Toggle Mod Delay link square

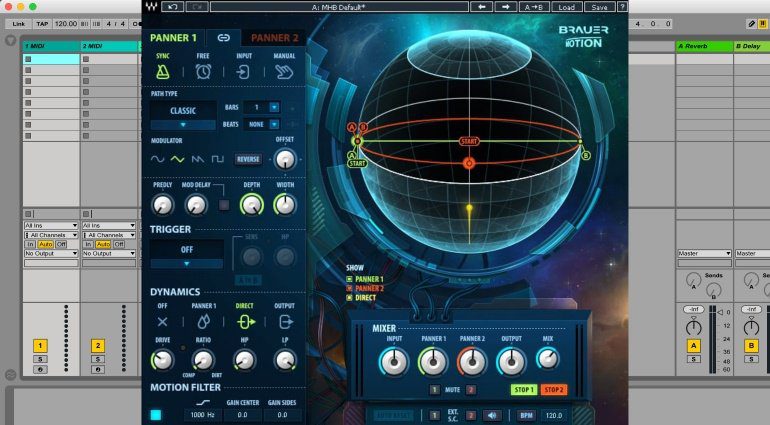(224, 205)
